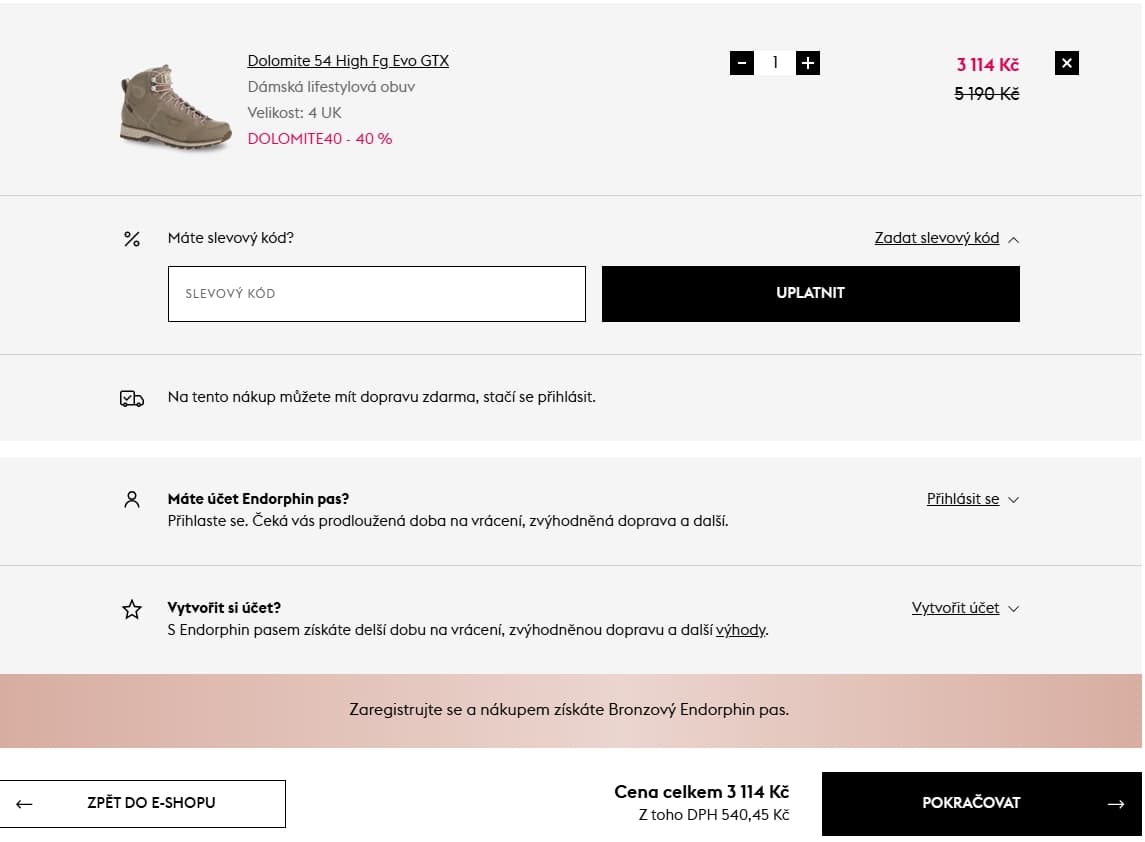
Task: Click the star icon beside Vytvořit si účet
Action: pos(132,609)
